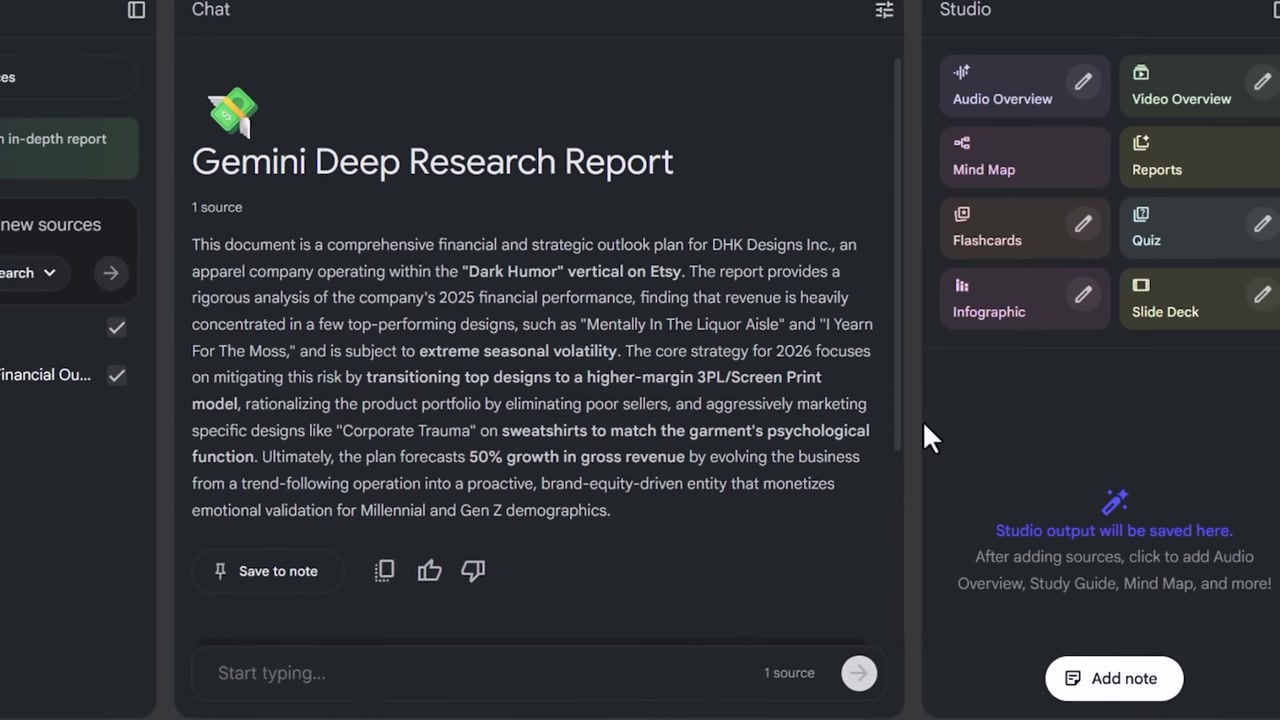This screenshot has height=720, width=1280.
Task: Copy the report summary to clipboard
Action: 385,571
